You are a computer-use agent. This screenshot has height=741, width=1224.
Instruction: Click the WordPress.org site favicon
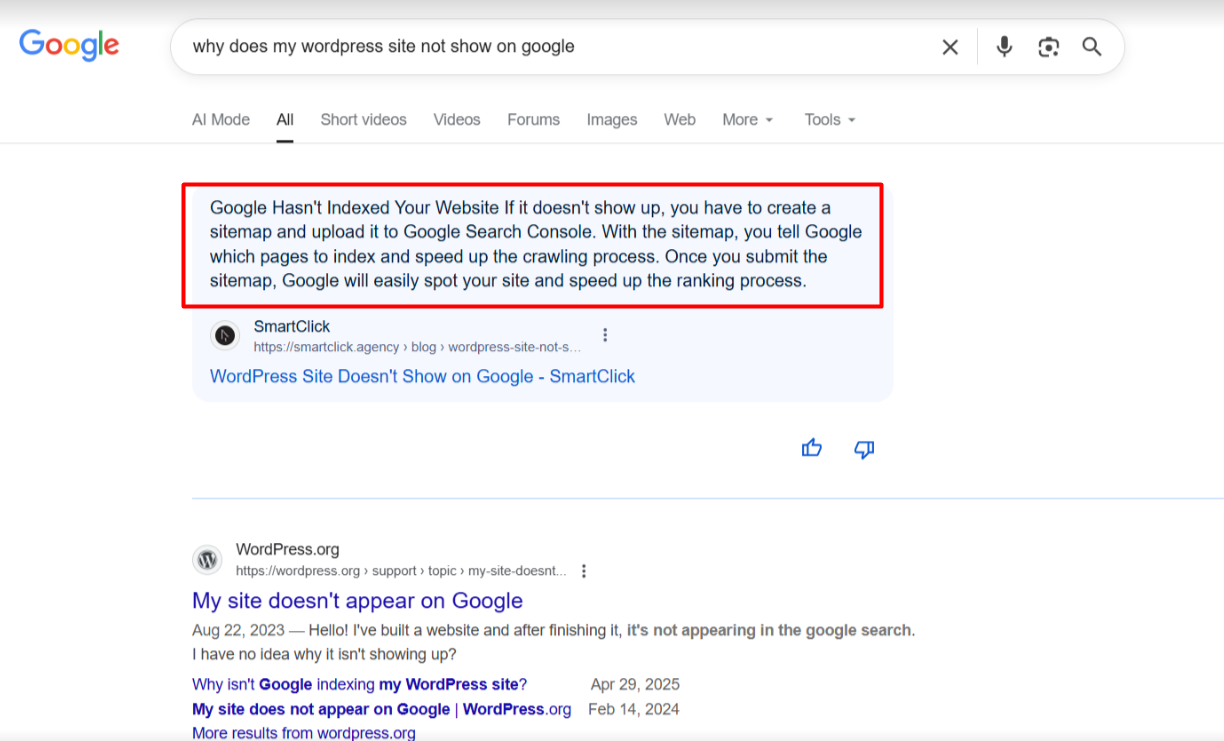click(207, 560)
